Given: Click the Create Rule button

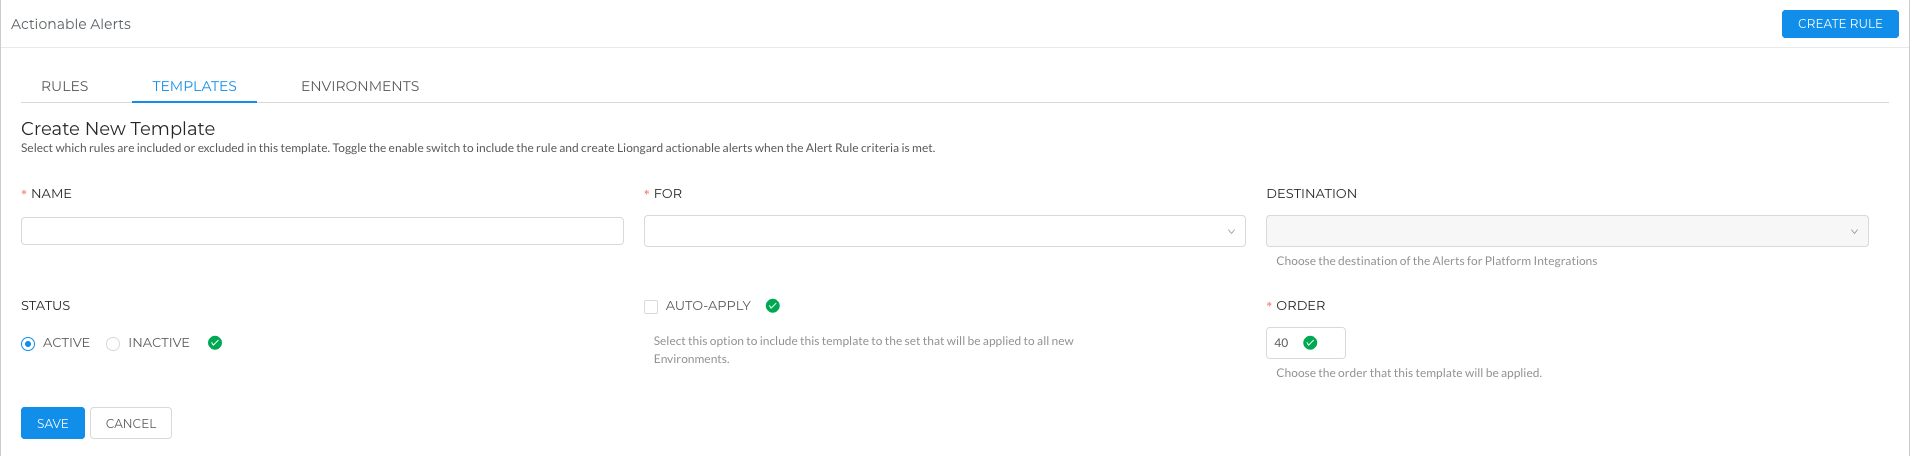Looking at the screenshot, I should (x=1840, y=24).
